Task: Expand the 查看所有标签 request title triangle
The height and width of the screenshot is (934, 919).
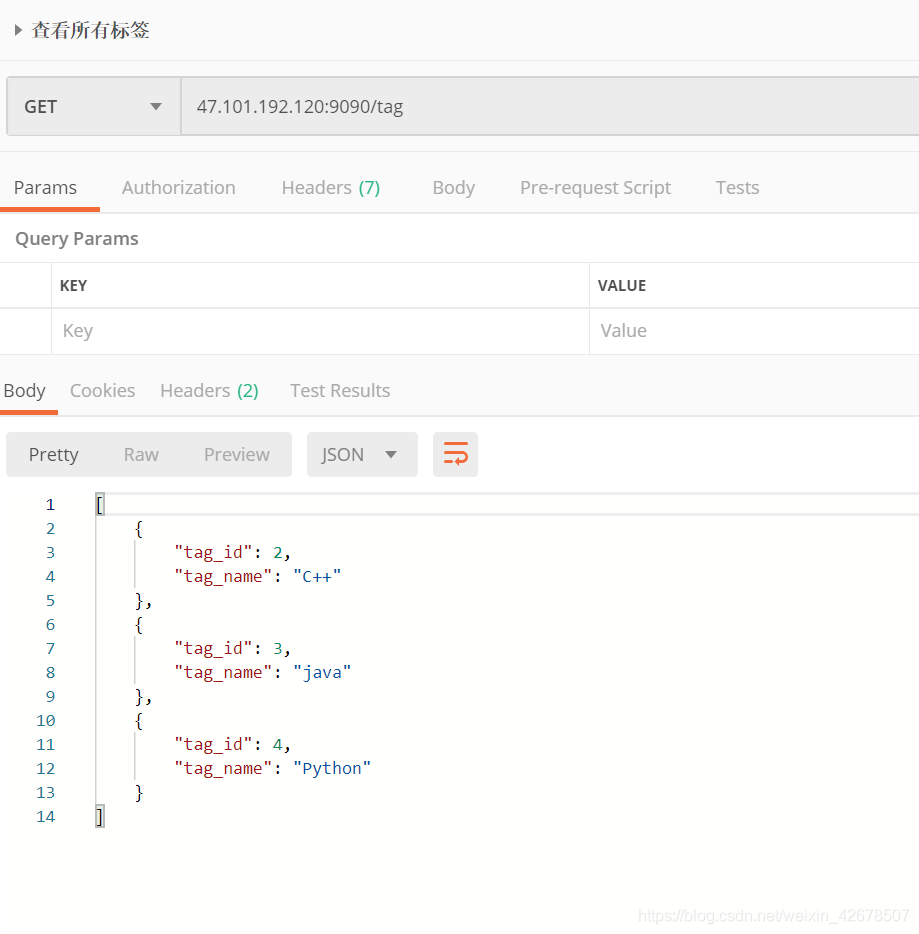Action: pos(18,30)
